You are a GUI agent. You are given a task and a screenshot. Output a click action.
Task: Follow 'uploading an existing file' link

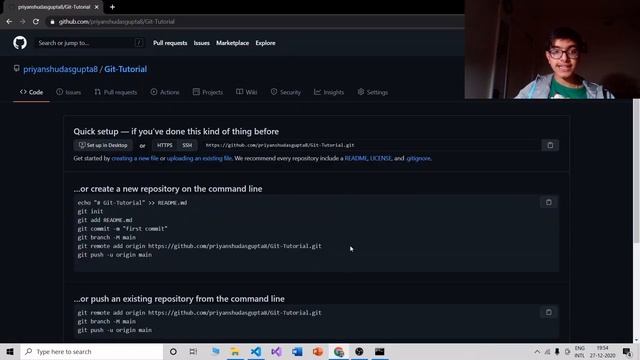[199, 158]
